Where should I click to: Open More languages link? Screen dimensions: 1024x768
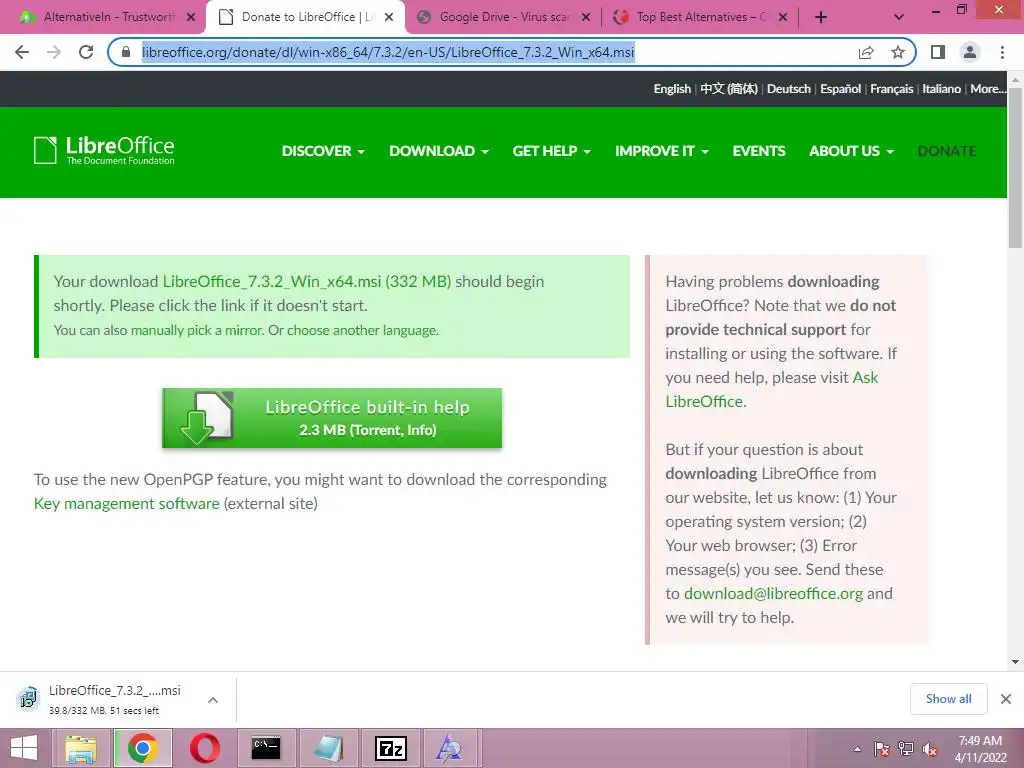point(988,89)
